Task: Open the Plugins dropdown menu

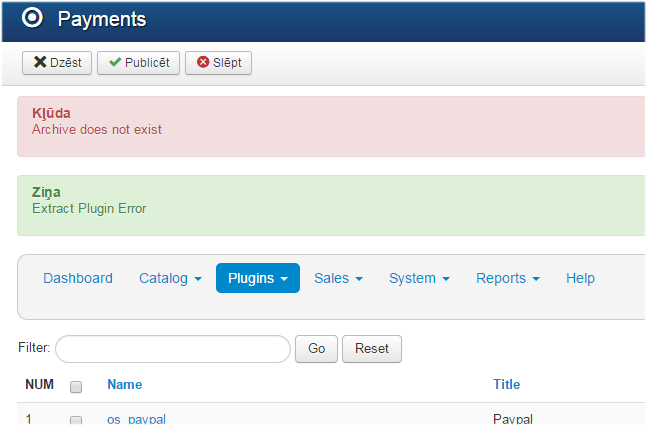Action: [258, 278]
